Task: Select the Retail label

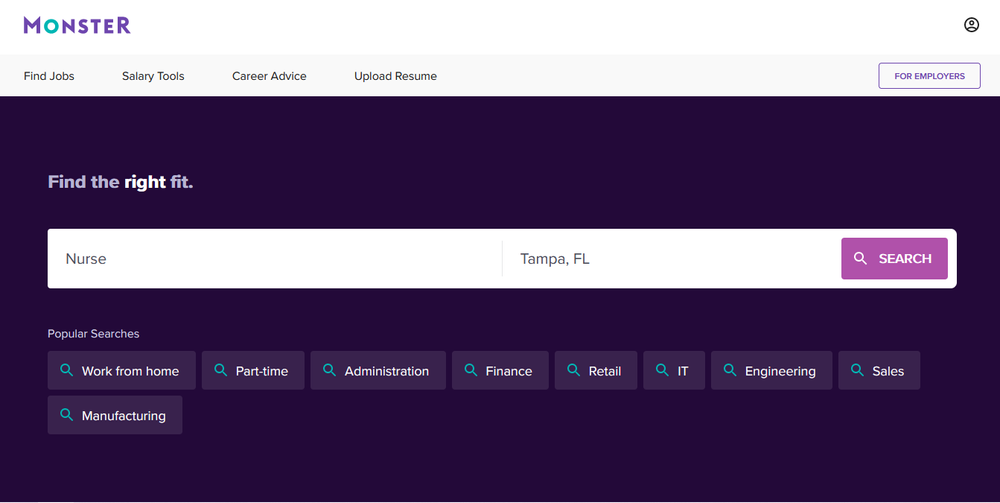Action: click(x=605, y=371)
